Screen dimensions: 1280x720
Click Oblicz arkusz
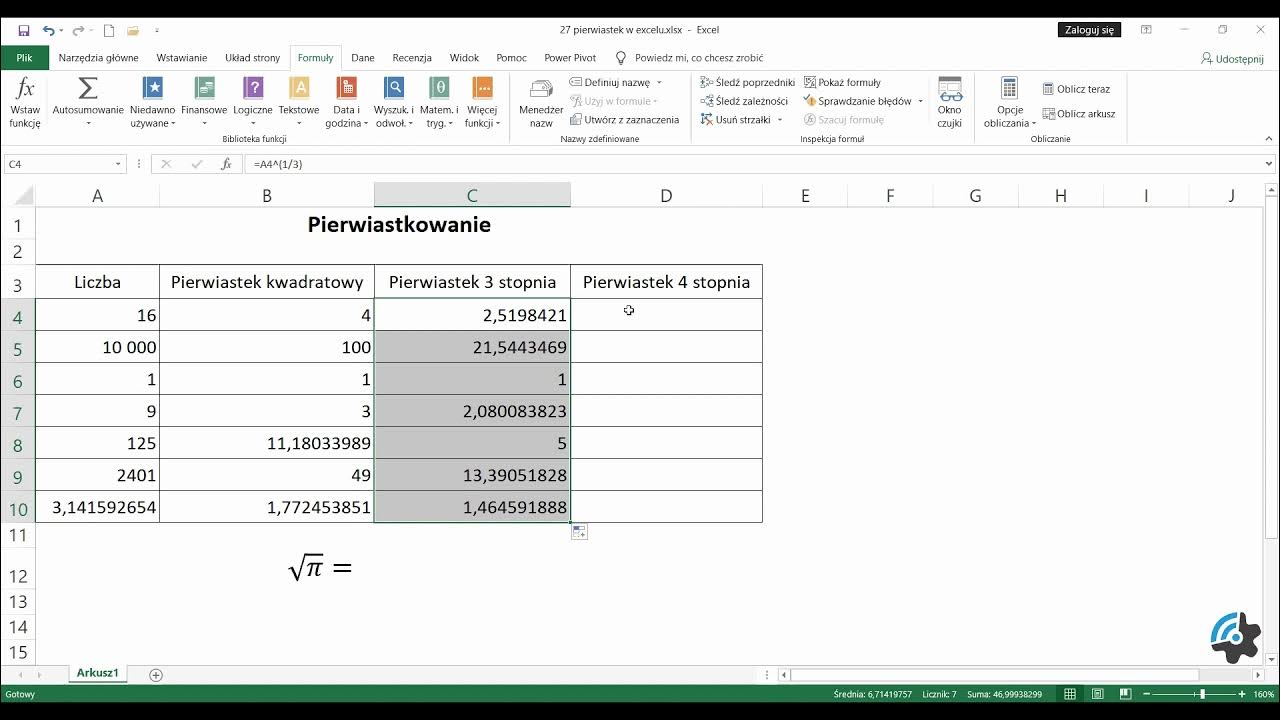coord(1079,114)
